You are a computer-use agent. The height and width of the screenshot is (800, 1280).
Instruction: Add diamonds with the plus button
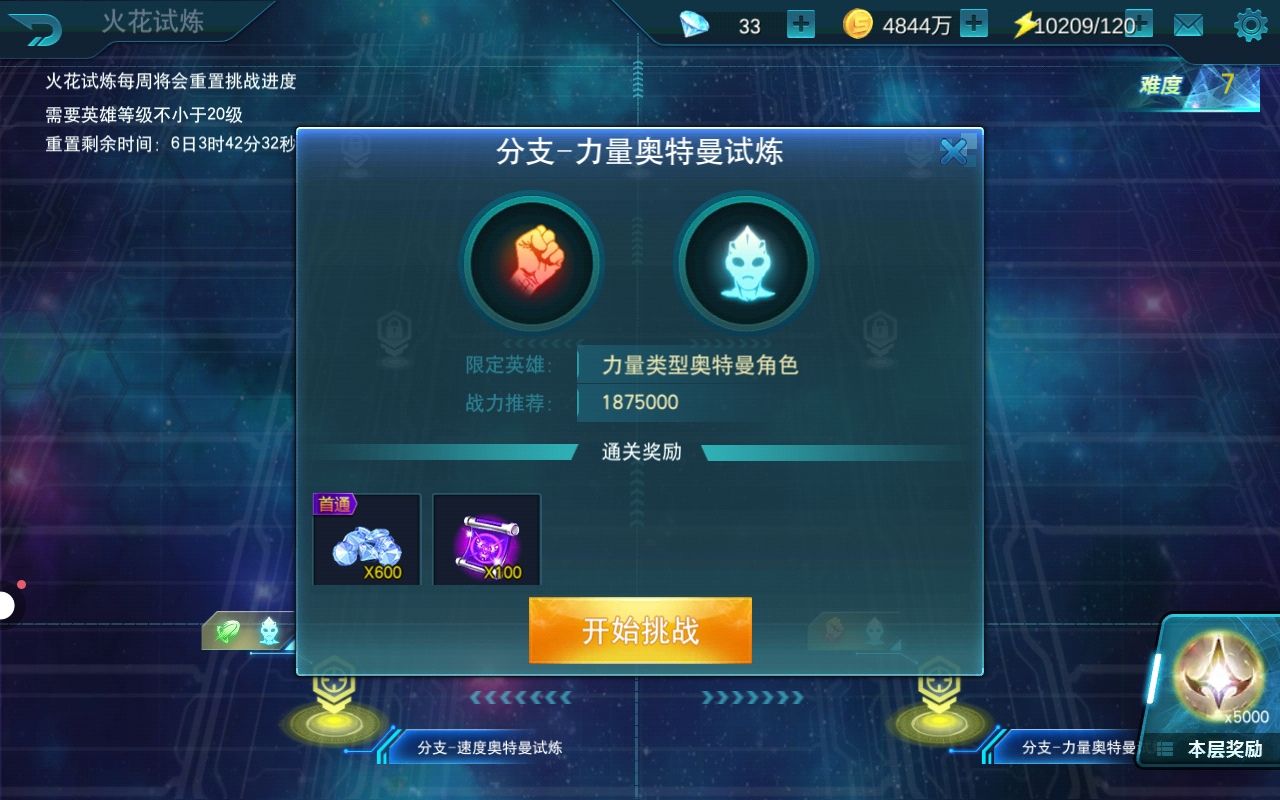[x=801, y=24]
